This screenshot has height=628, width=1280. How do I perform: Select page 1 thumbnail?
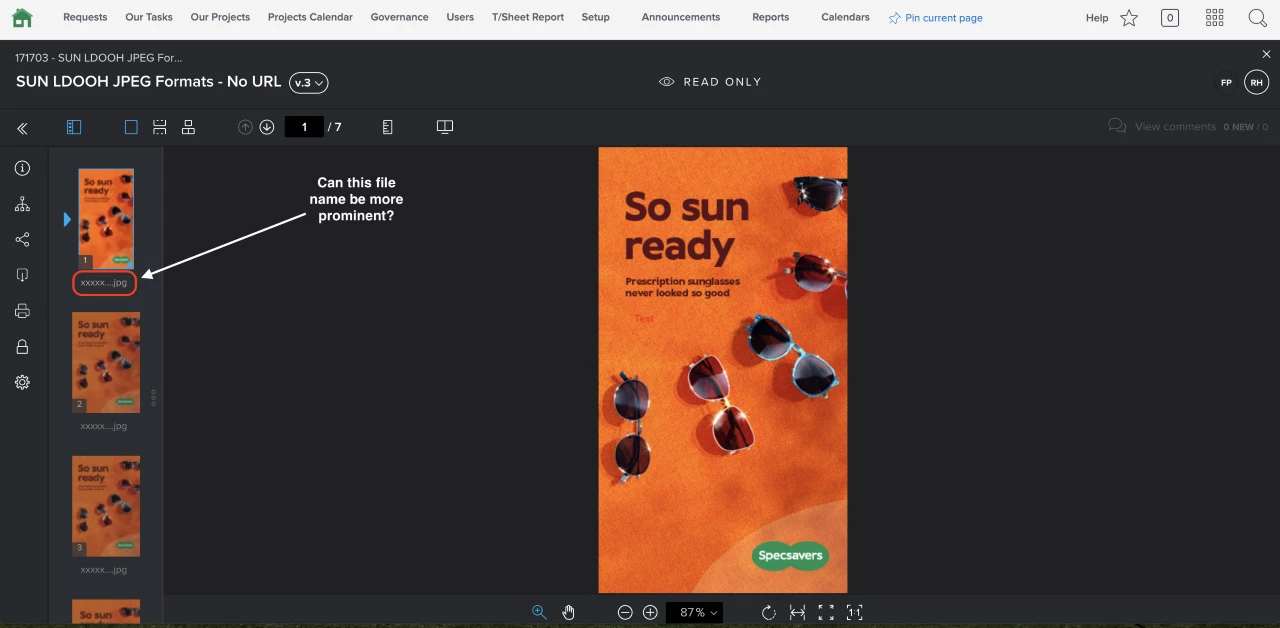click(106, 219)
